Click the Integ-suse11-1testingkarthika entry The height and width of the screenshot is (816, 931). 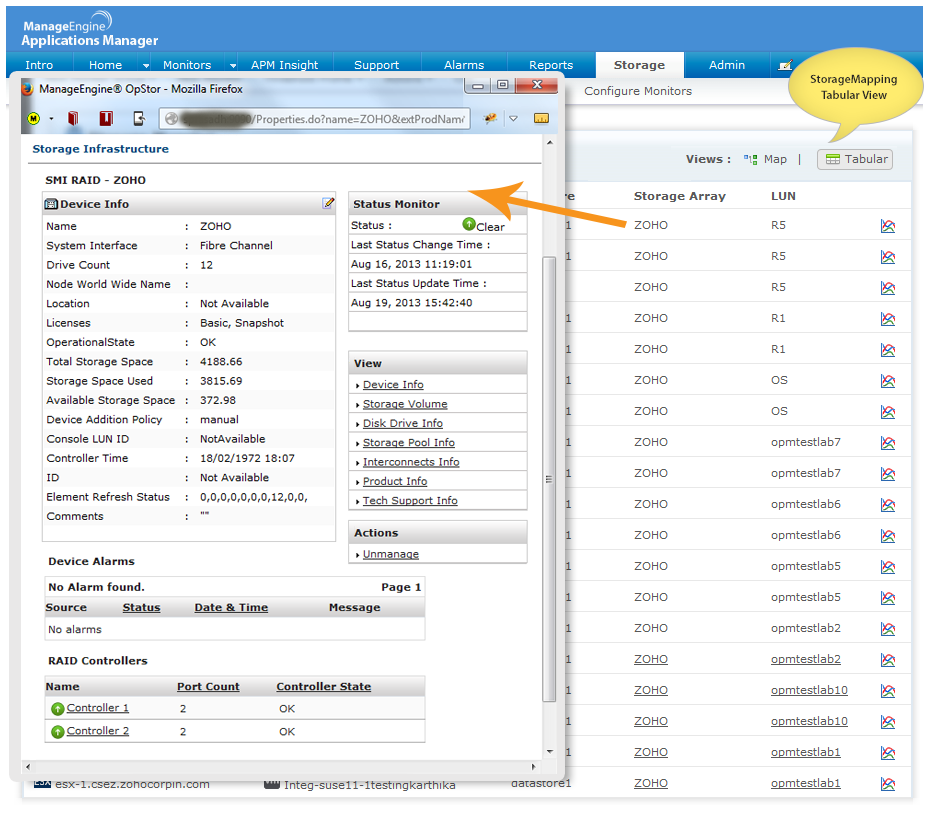click(369, 785)
